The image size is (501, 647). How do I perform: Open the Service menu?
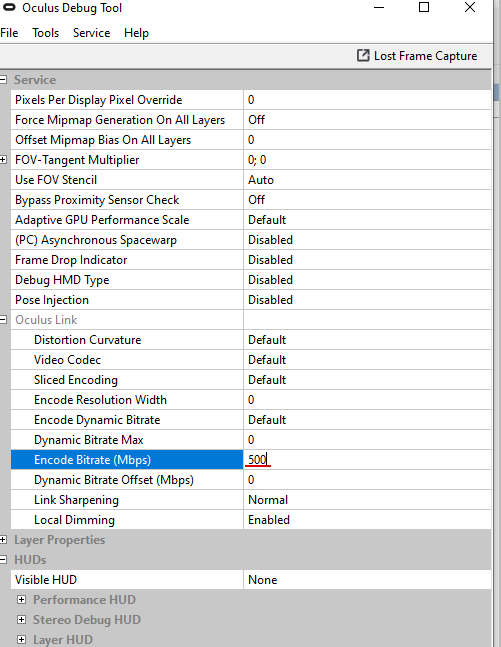click(92, 33)
